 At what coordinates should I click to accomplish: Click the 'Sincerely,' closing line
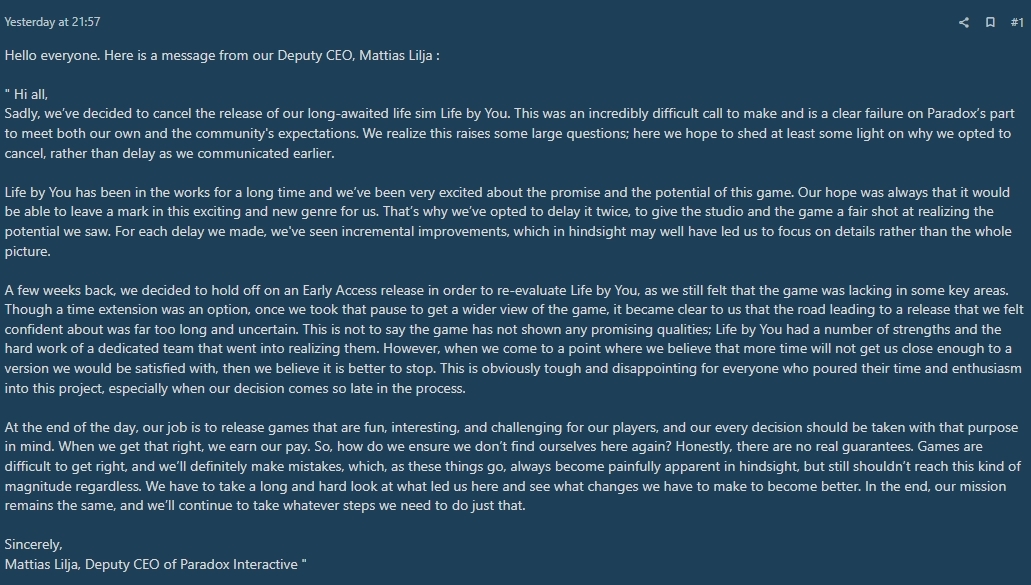point(34,545)
